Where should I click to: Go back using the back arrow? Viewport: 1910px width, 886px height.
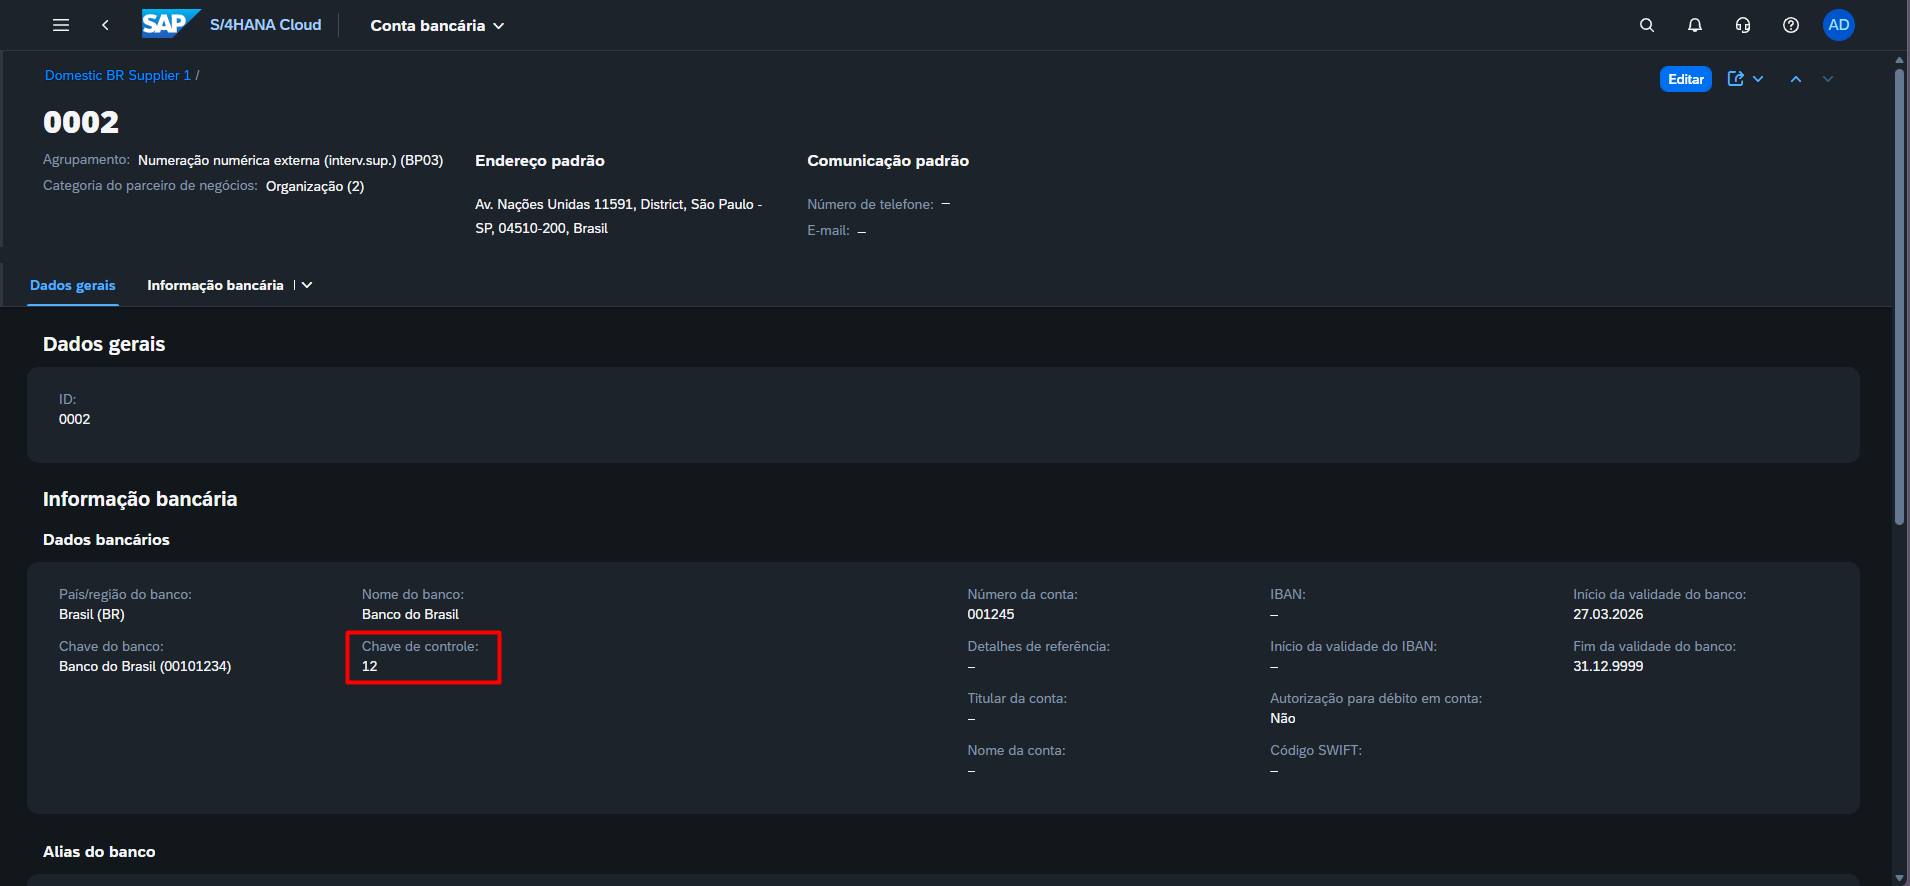(105, 25)
